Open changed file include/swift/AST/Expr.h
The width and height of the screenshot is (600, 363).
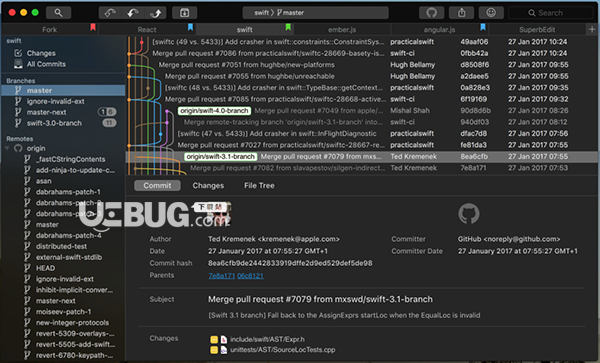pyautogui.click(x=267, y=339)
